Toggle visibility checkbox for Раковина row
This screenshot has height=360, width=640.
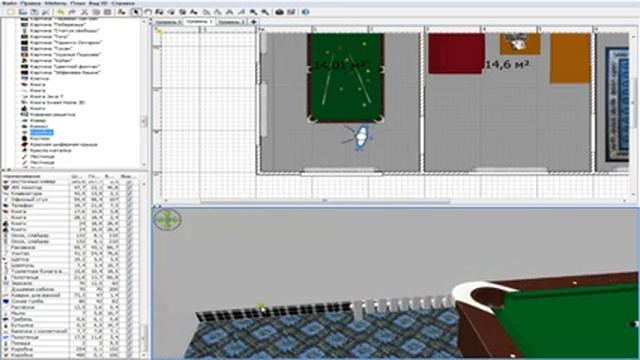[x=129, y=248]
